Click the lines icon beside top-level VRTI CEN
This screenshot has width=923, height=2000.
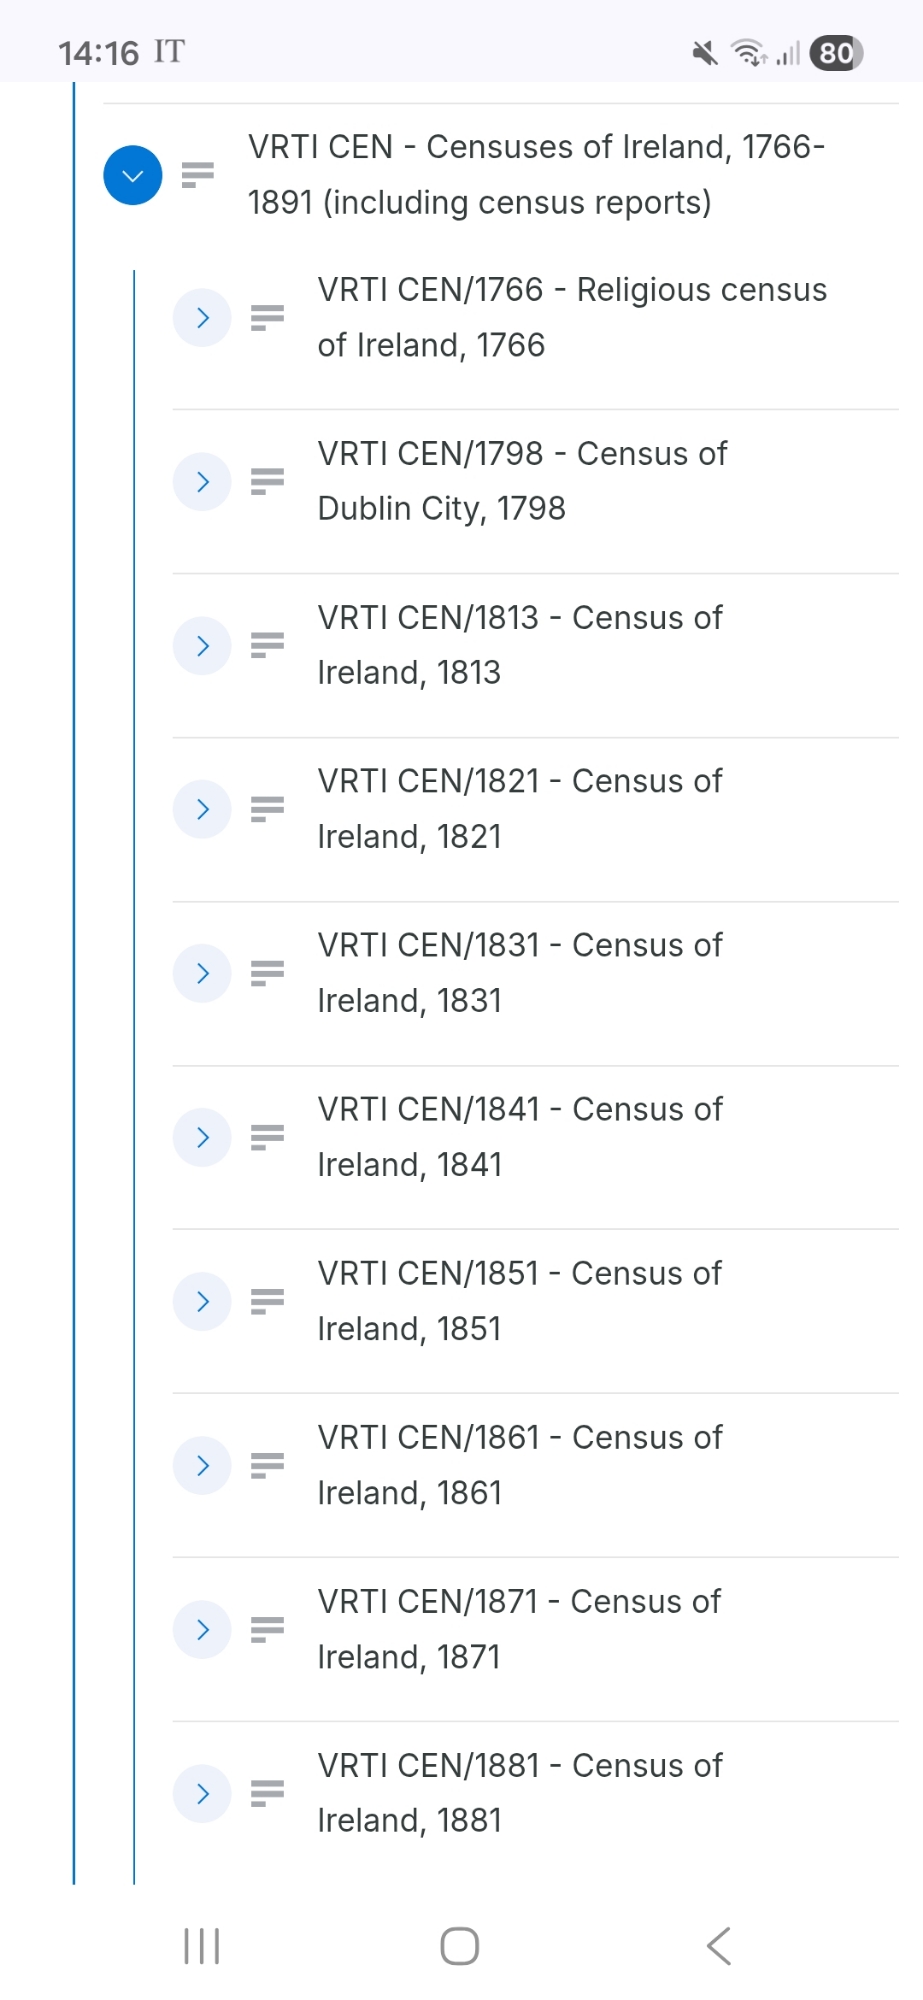(x=198, y=175)
